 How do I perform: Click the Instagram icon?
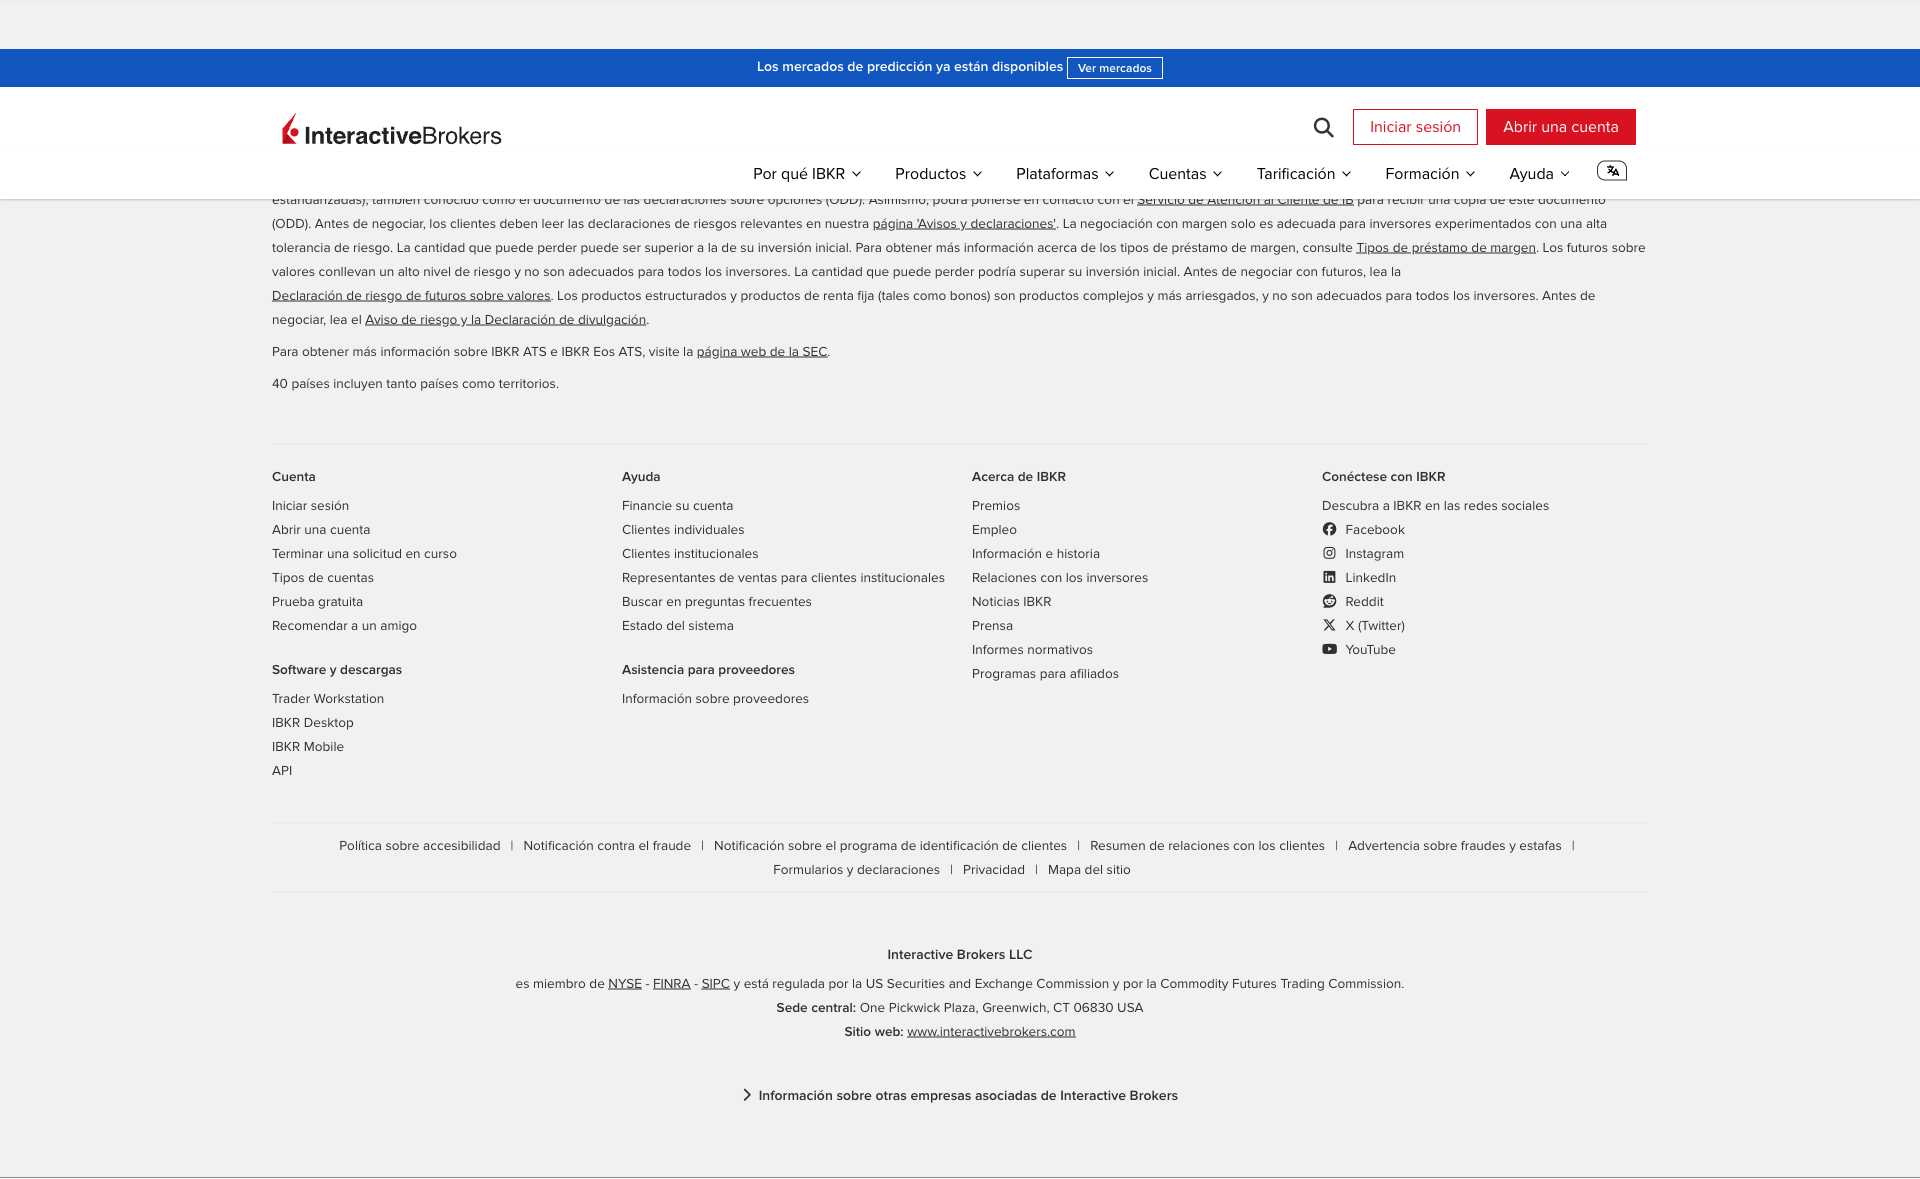1329,553
